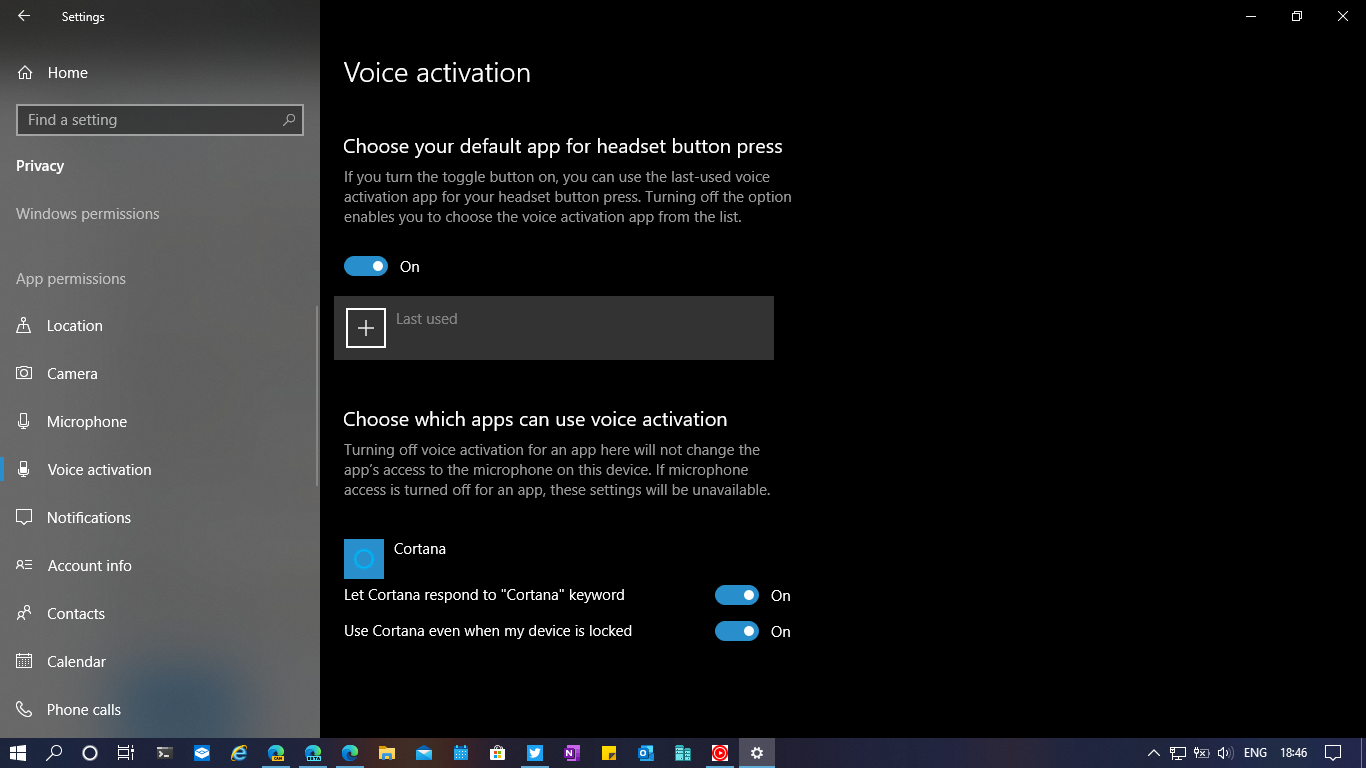Click the Location pin icon
Viewport: 1366px width, 768px height.
pos(24,325)
